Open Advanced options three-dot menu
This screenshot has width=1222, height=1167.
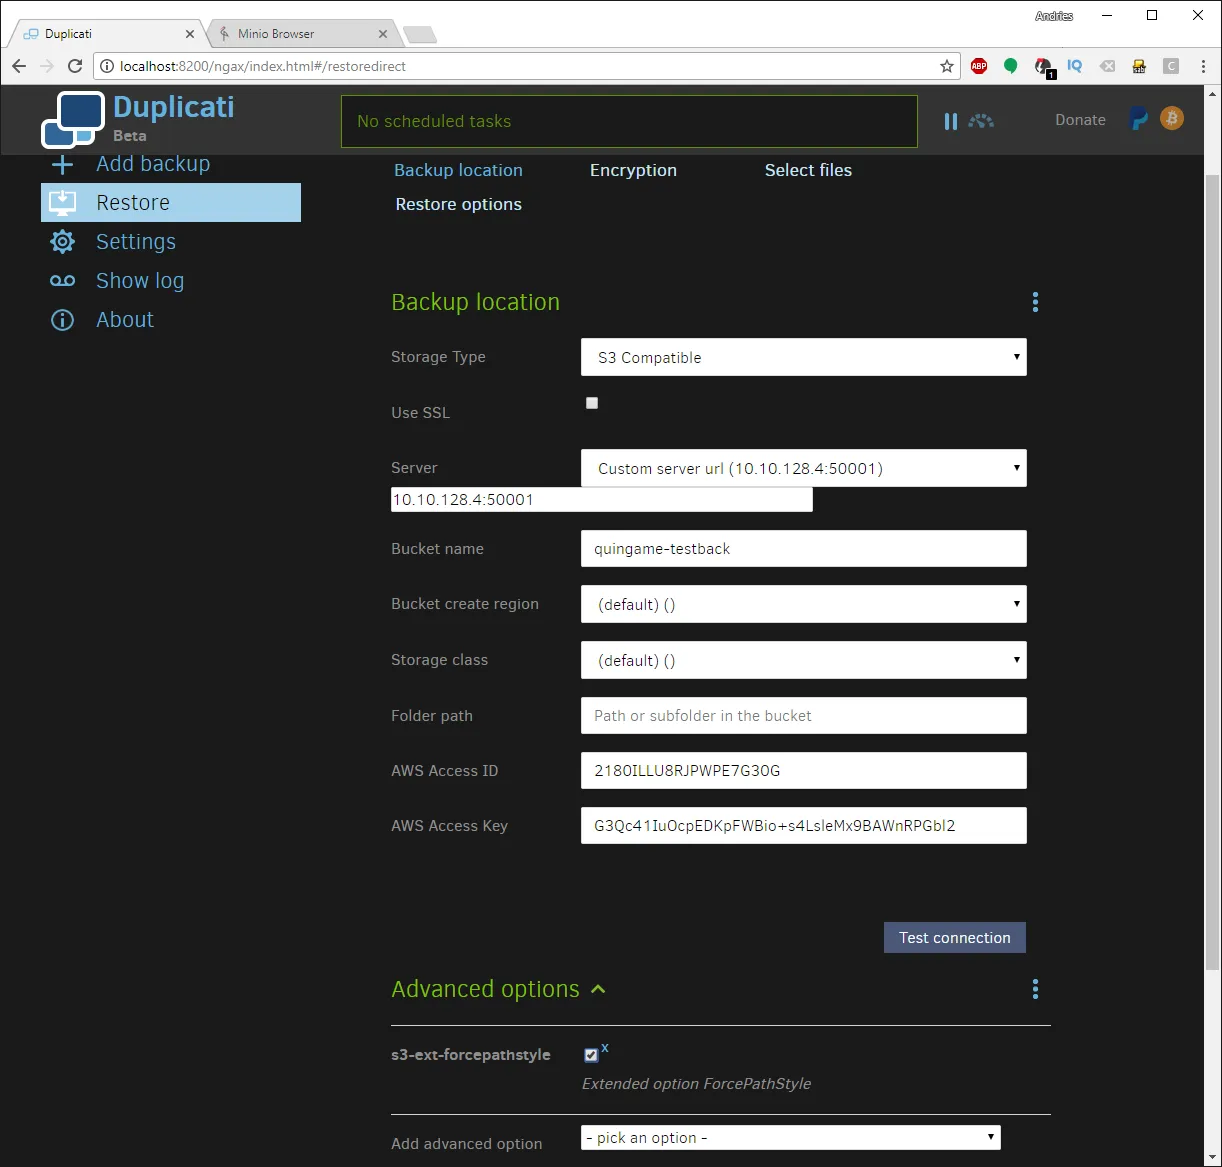click(1035, 989)
